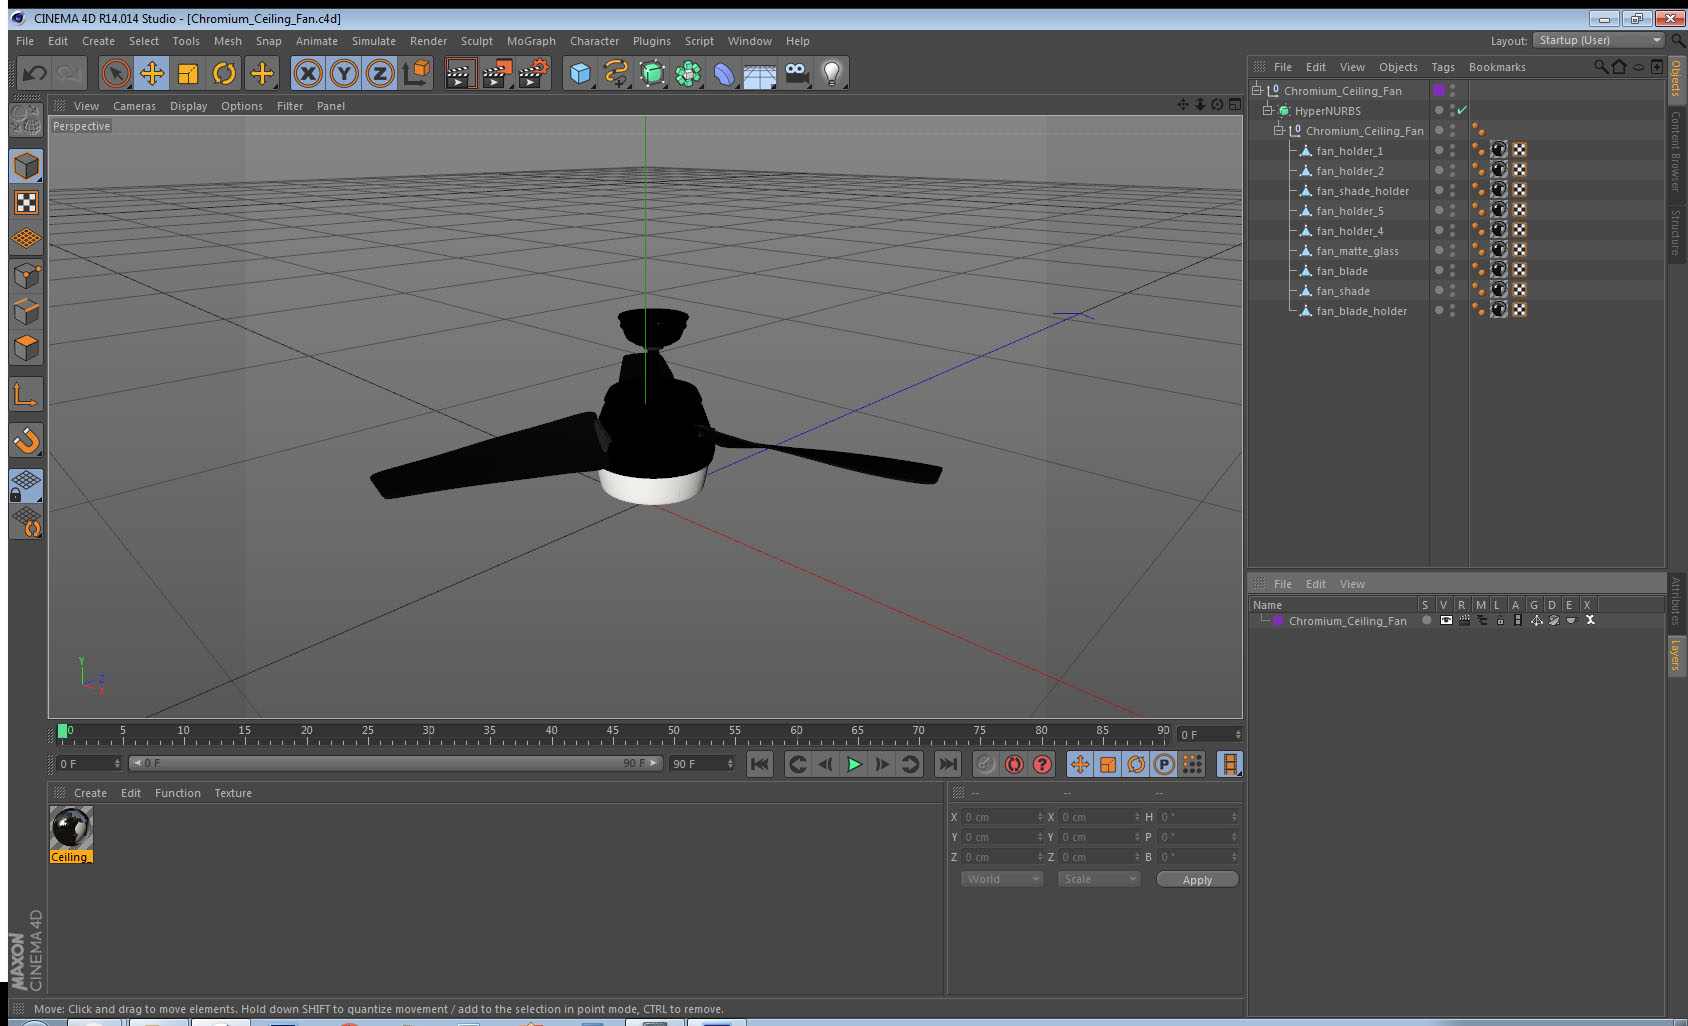Click the Apply button

pos(1197,880)
